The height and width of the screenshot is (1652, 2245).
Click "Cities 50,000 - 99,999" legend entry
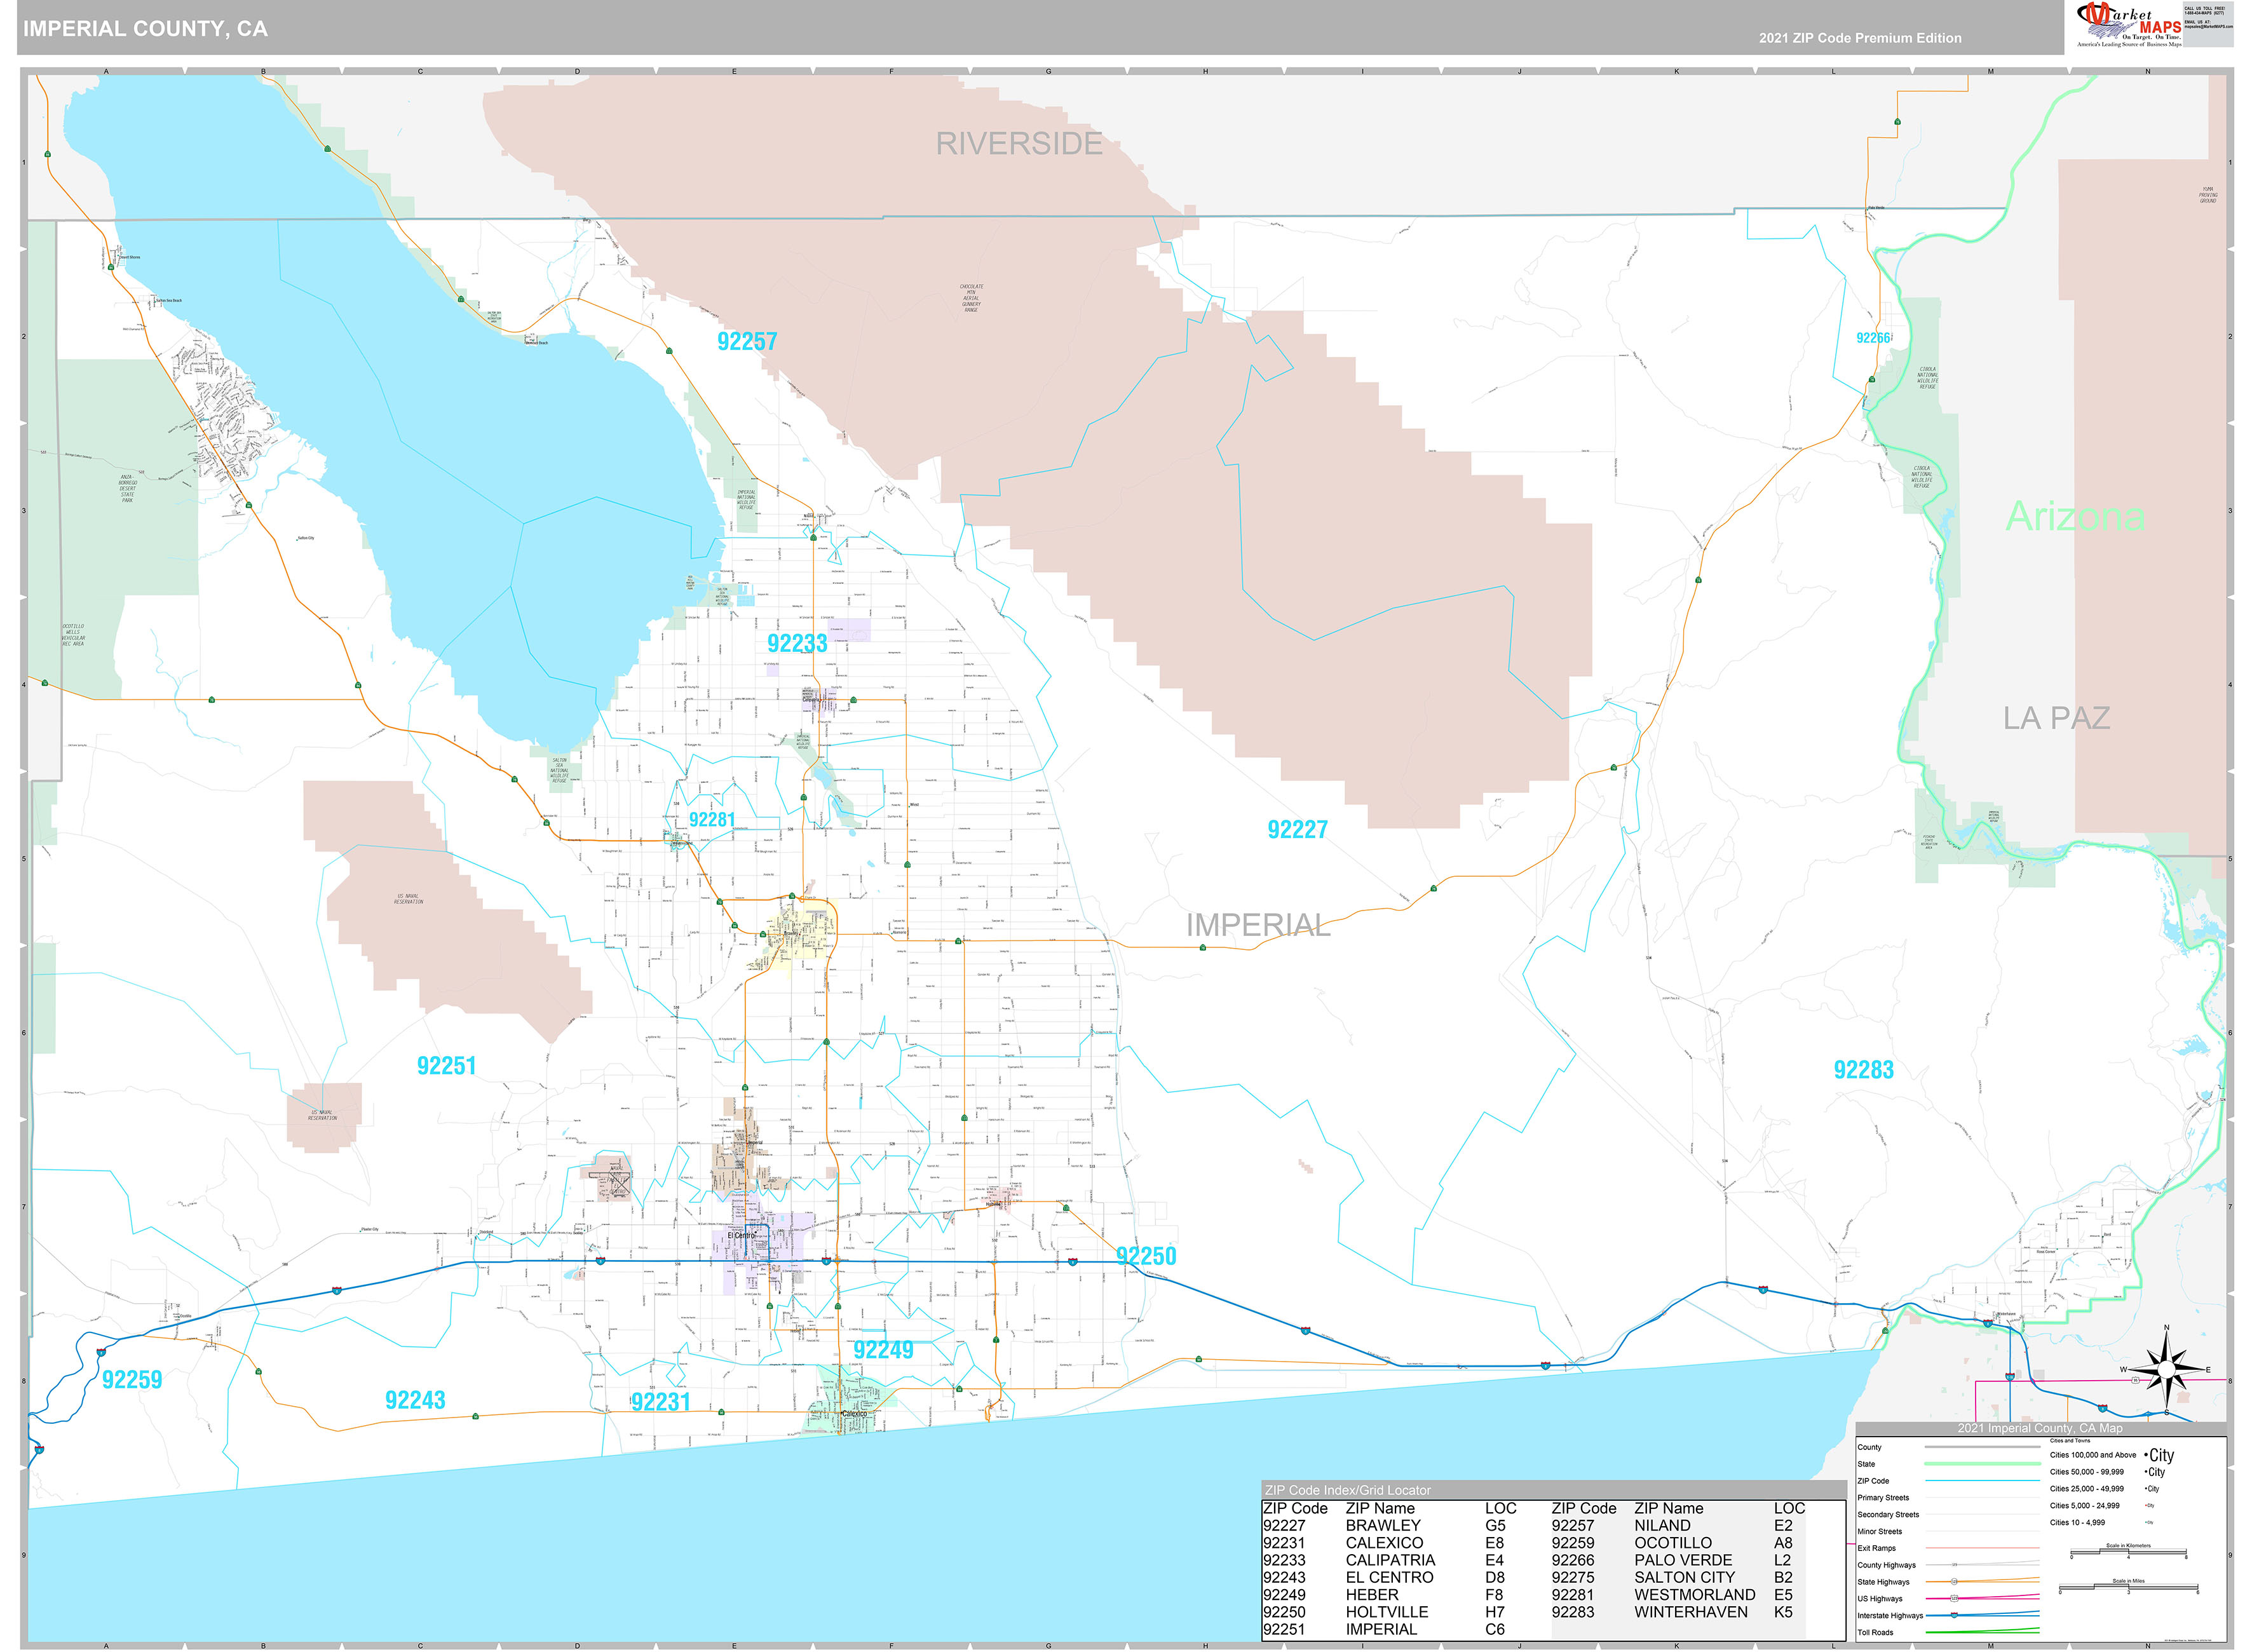tap(2086, 1472)
